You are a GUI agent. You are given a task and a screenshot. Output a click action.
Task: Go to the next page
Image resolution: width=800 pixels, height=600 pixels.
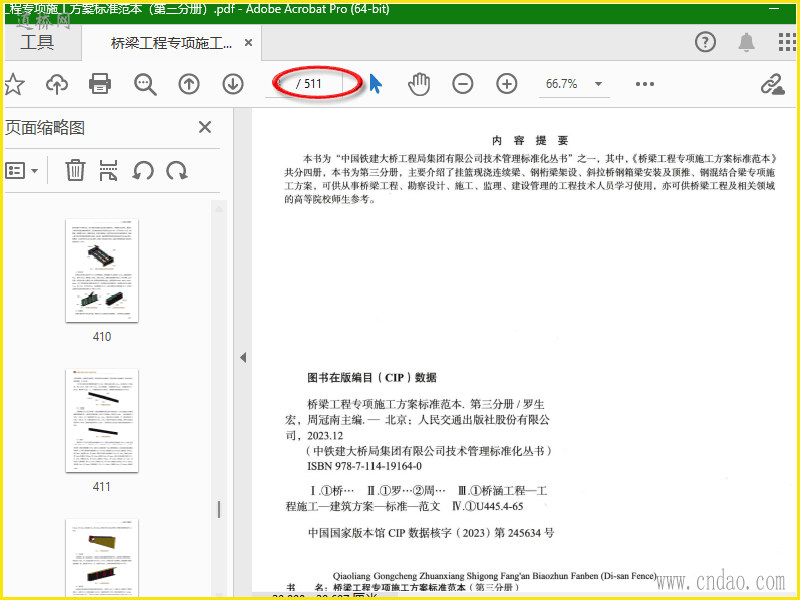click(x=233, y=84)
